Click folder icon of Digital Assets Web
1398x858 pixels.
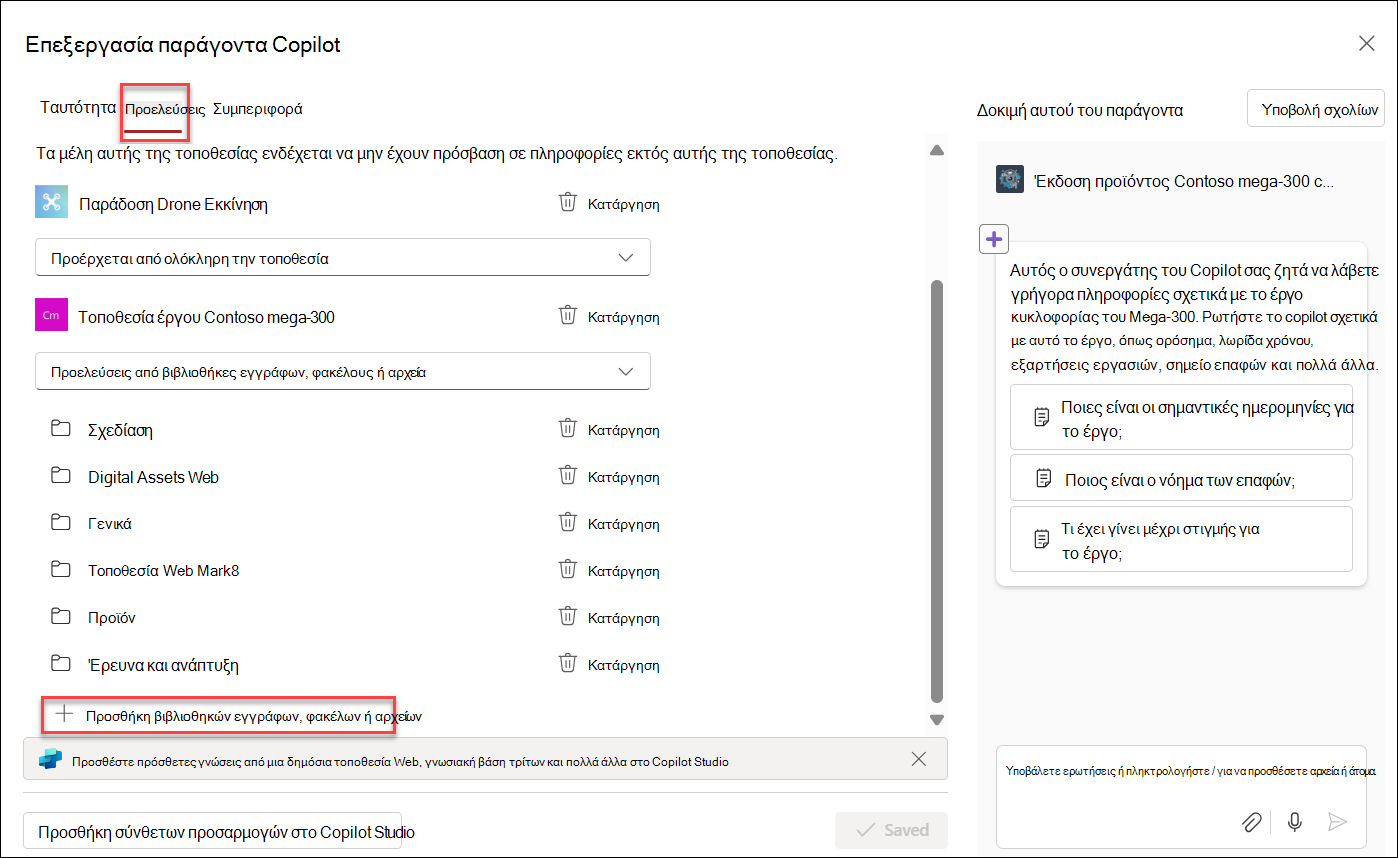point(61,476)
